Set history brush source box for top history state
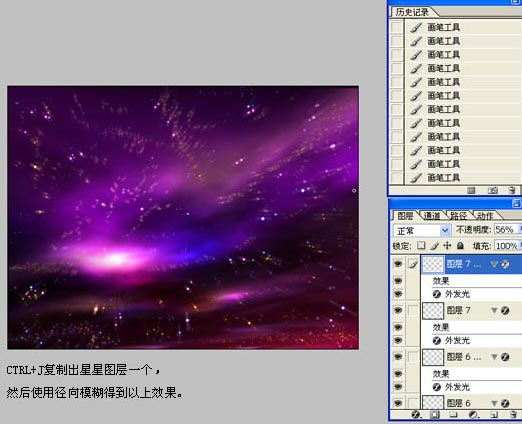 [397, 27]
